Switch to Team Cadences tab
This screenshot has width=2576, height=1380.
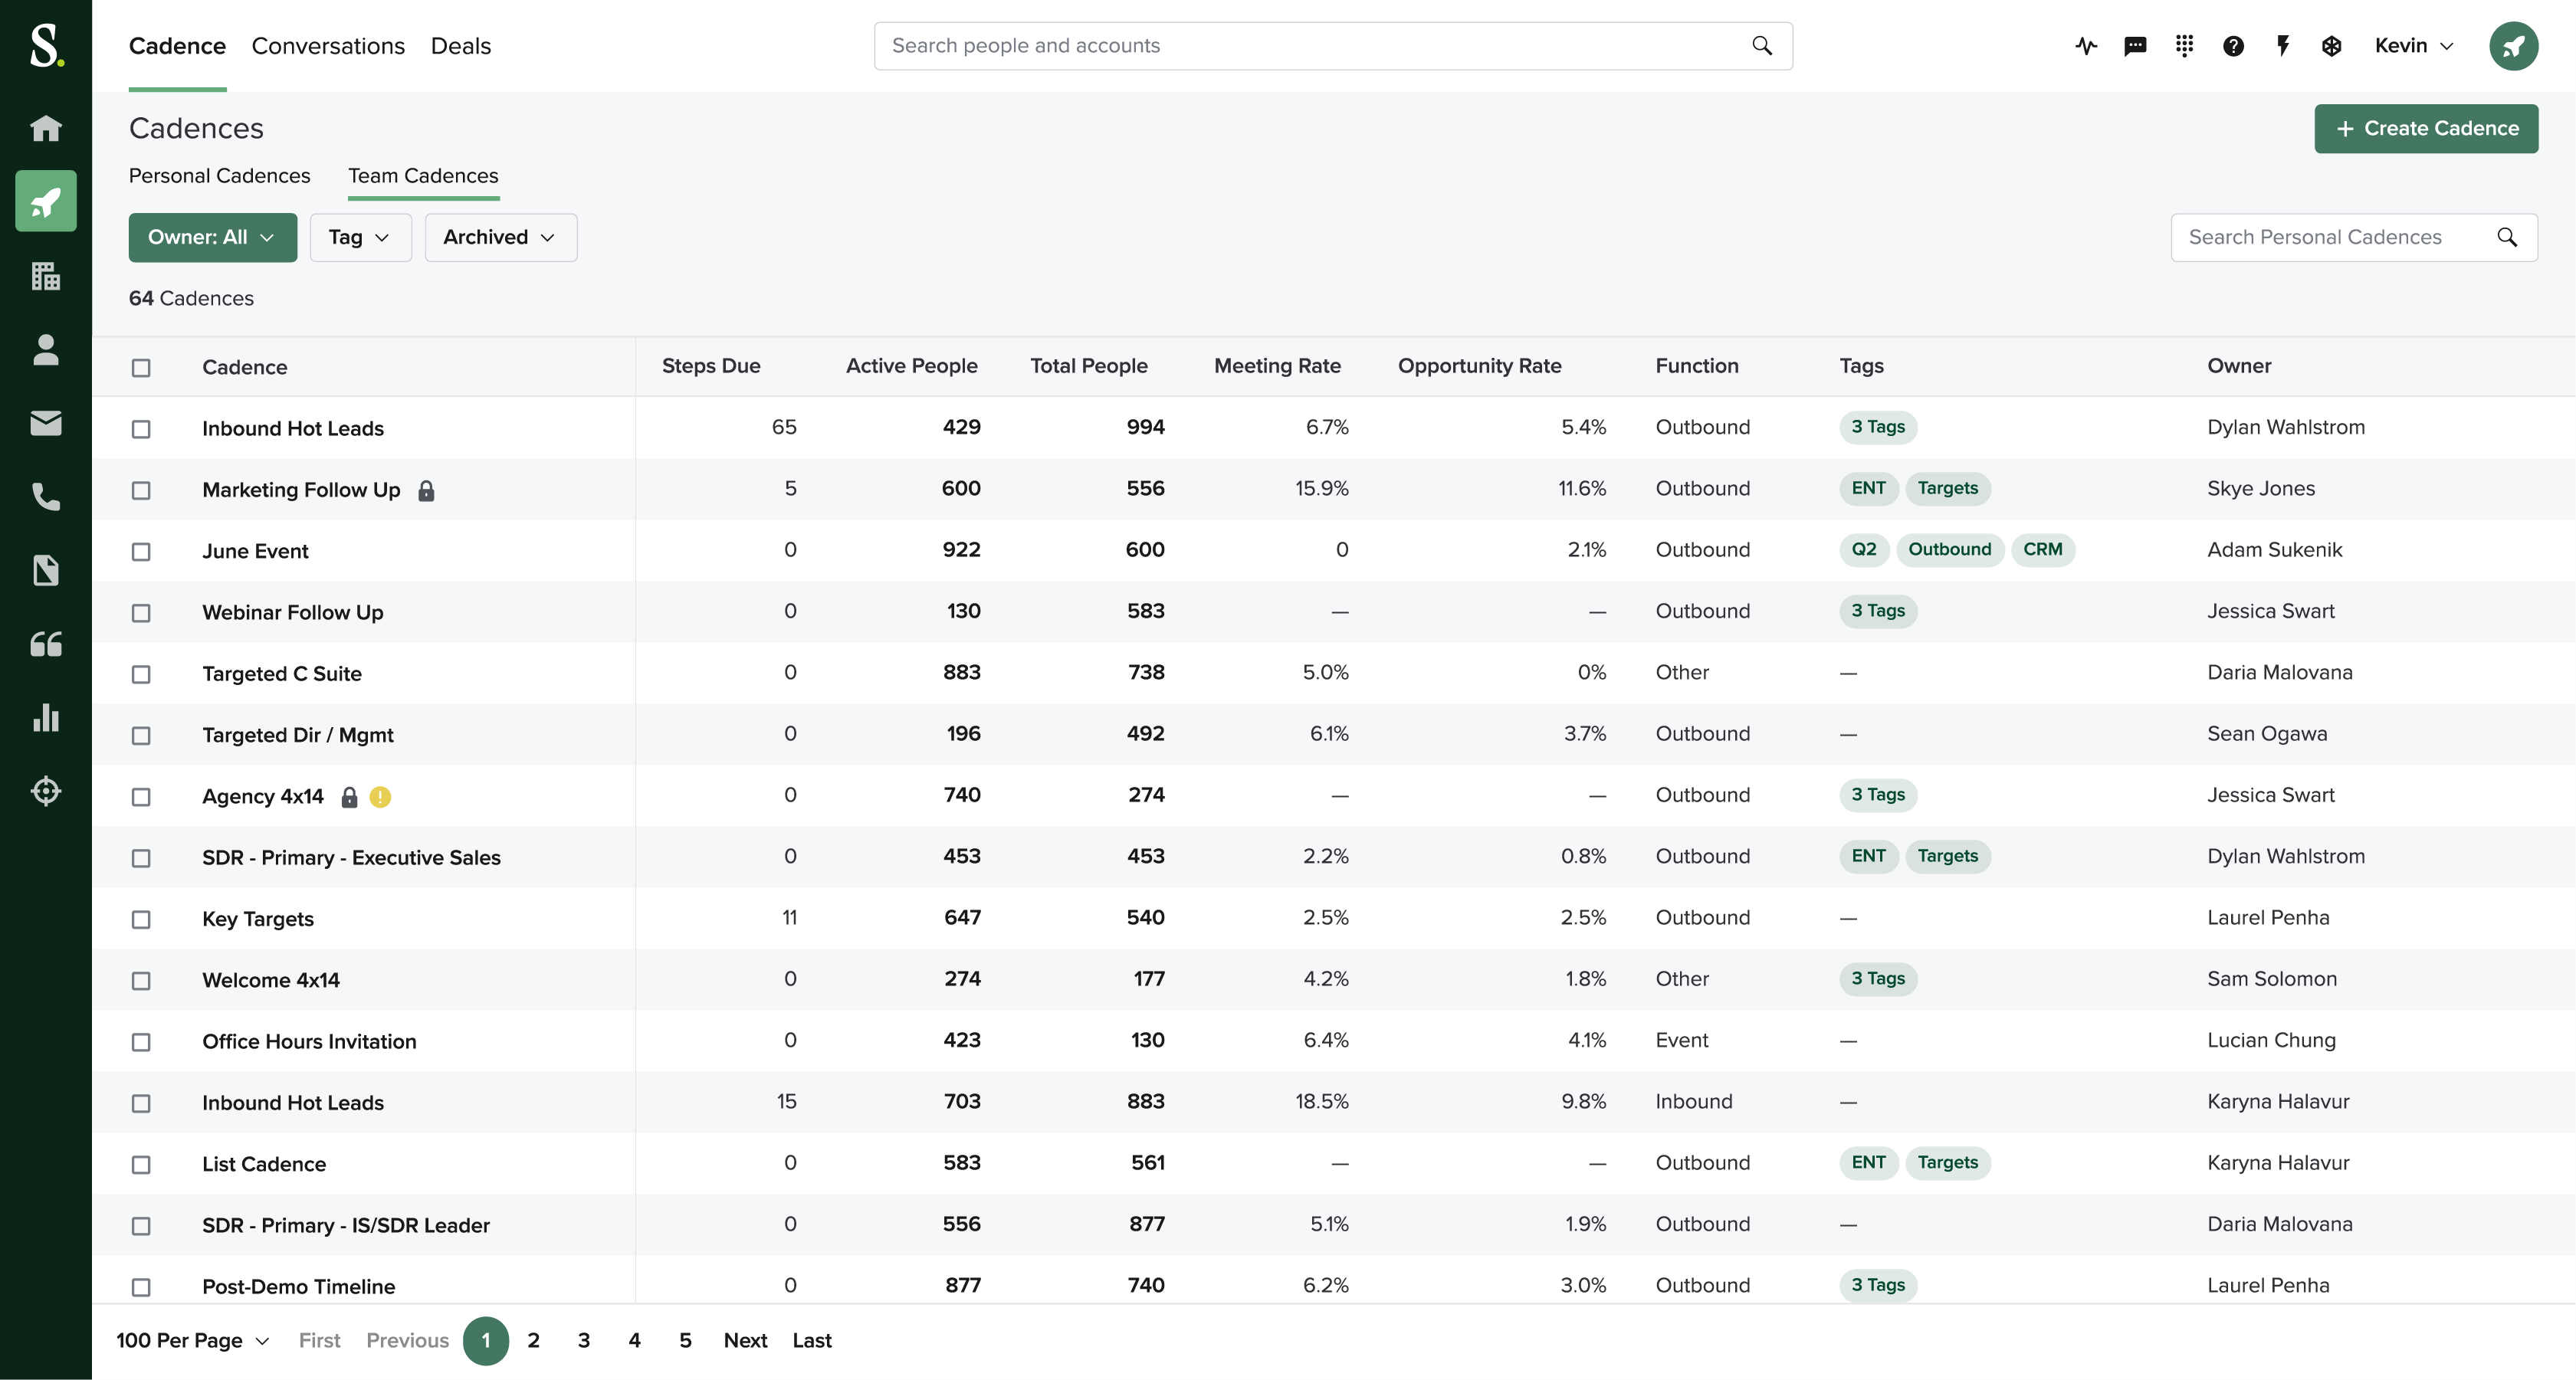tap(422, 175)
